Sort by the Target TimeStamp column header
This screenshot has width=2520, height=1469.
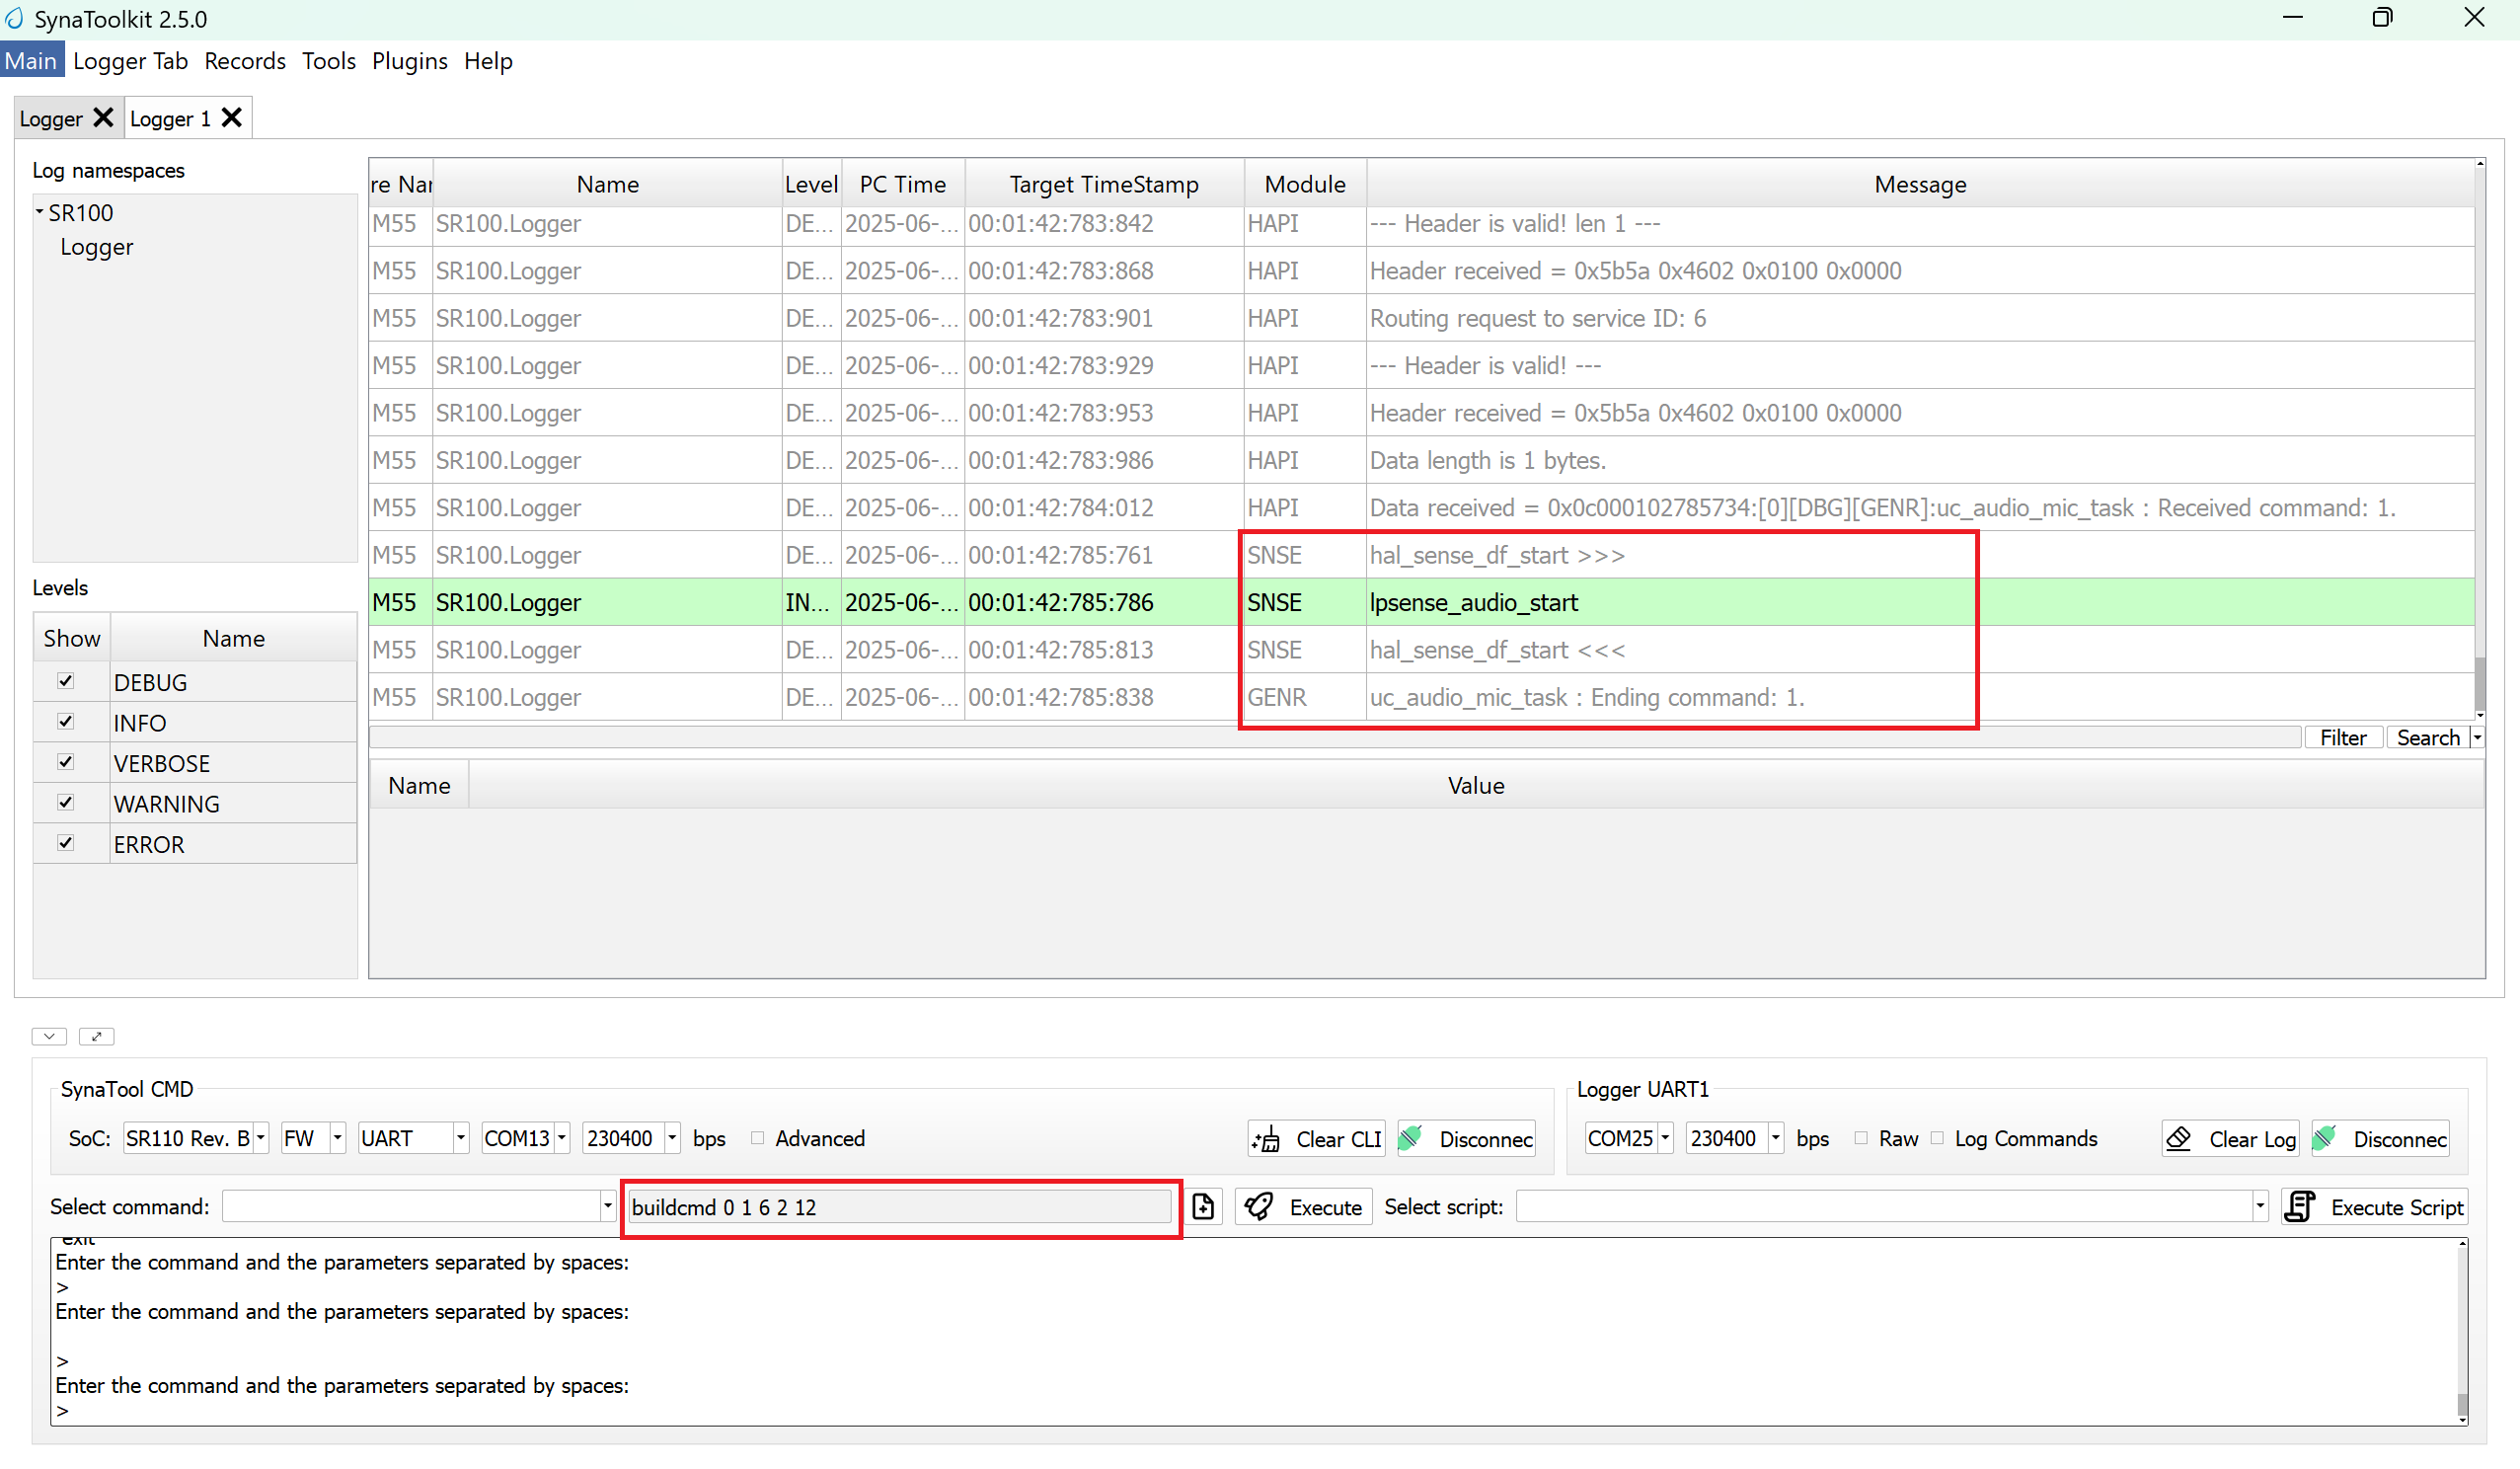point(1104,184)
